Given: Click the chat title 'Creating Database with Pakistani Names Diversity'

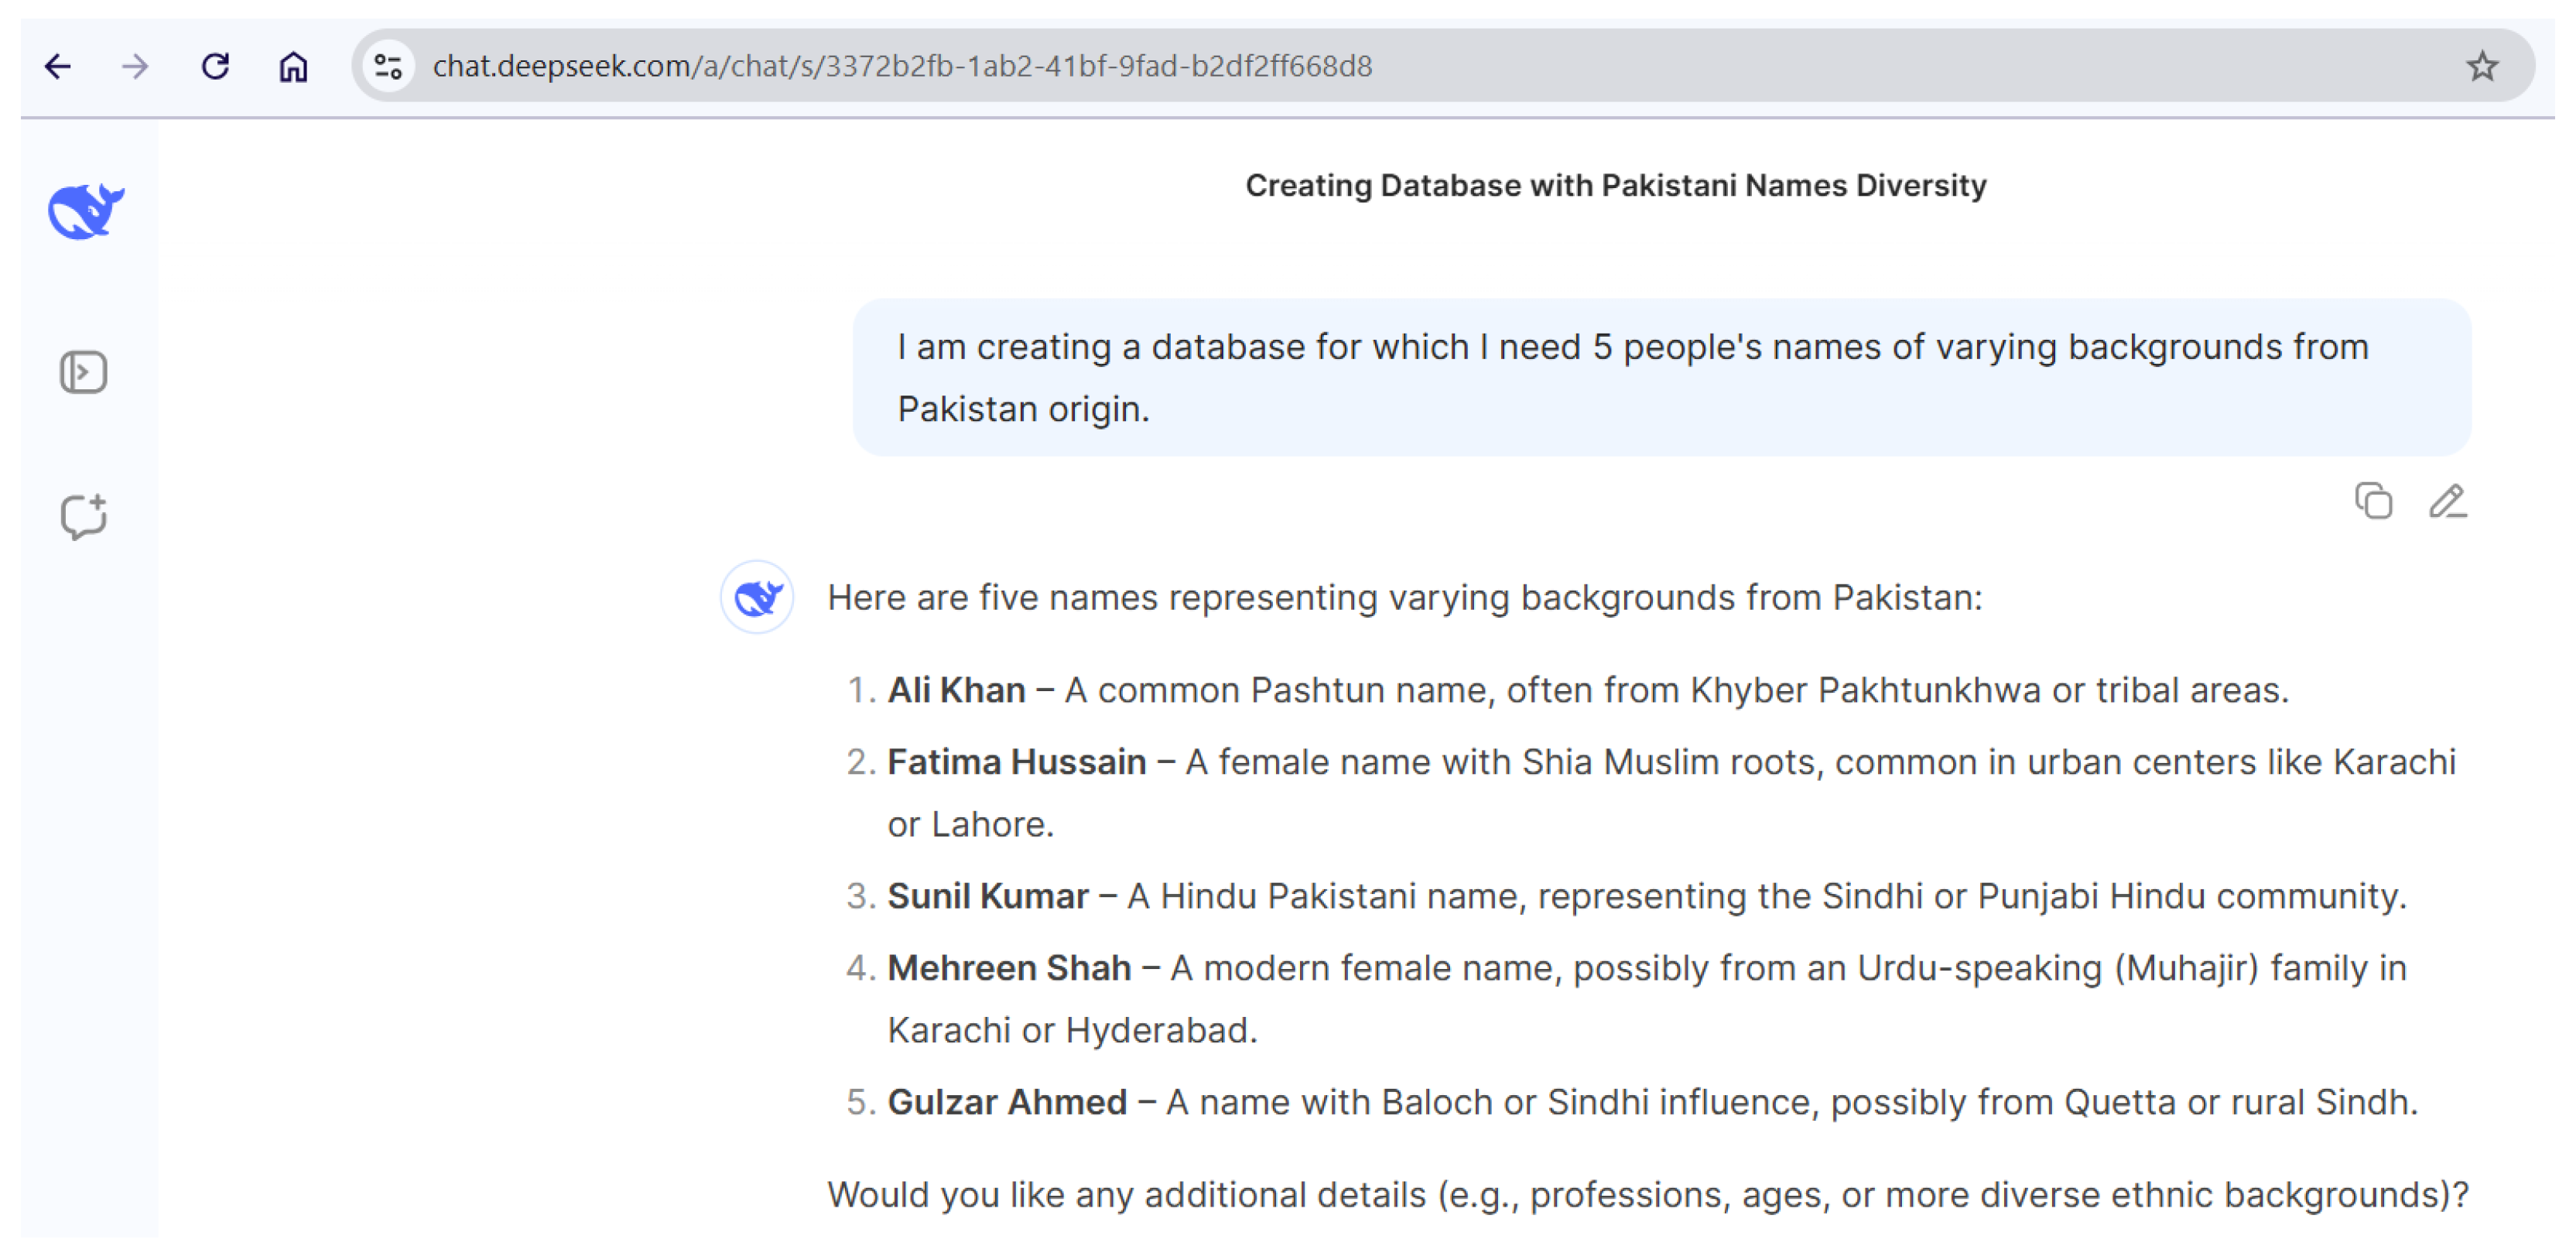Looking at the screenshot, I should pos(1615,186).
